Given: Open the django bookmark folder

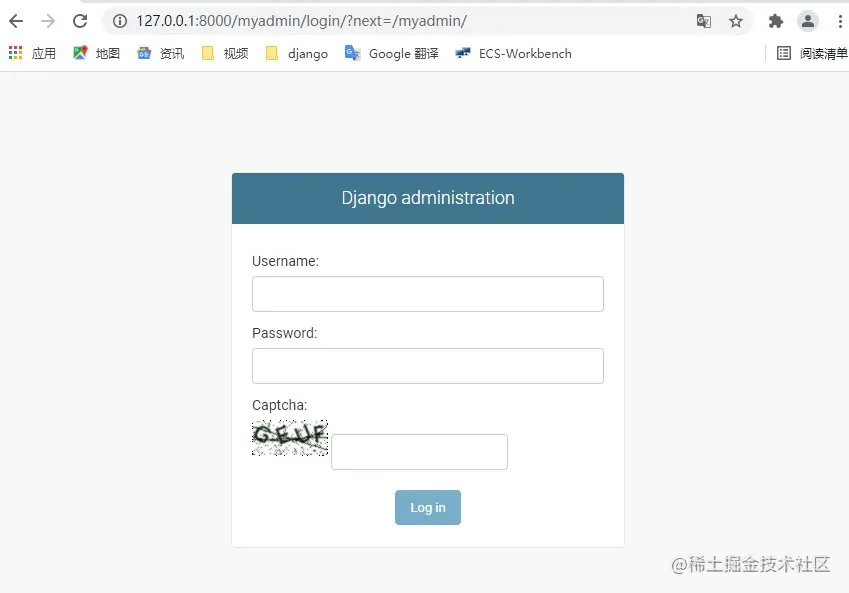Looking at the screenshot, I should (x=297, y=53).
